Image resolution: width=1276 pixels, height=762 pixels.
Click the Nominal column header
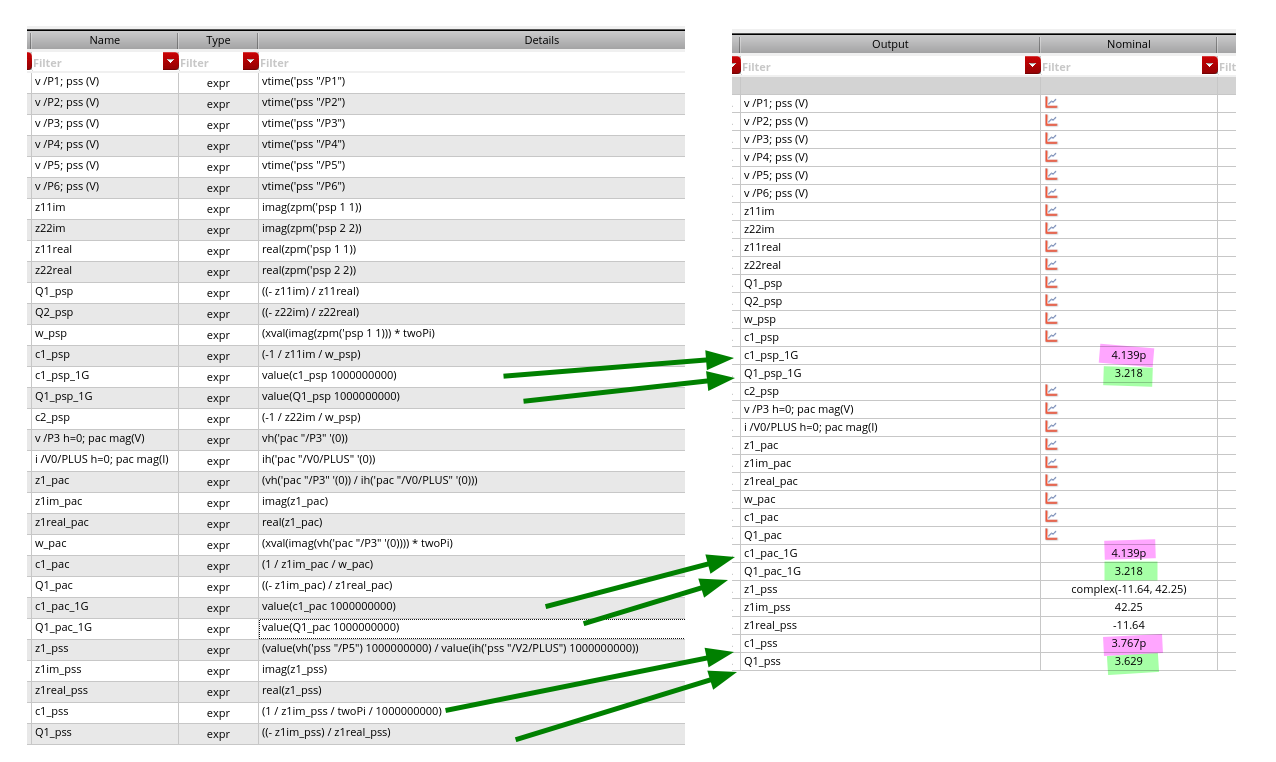pos(1128,44)
